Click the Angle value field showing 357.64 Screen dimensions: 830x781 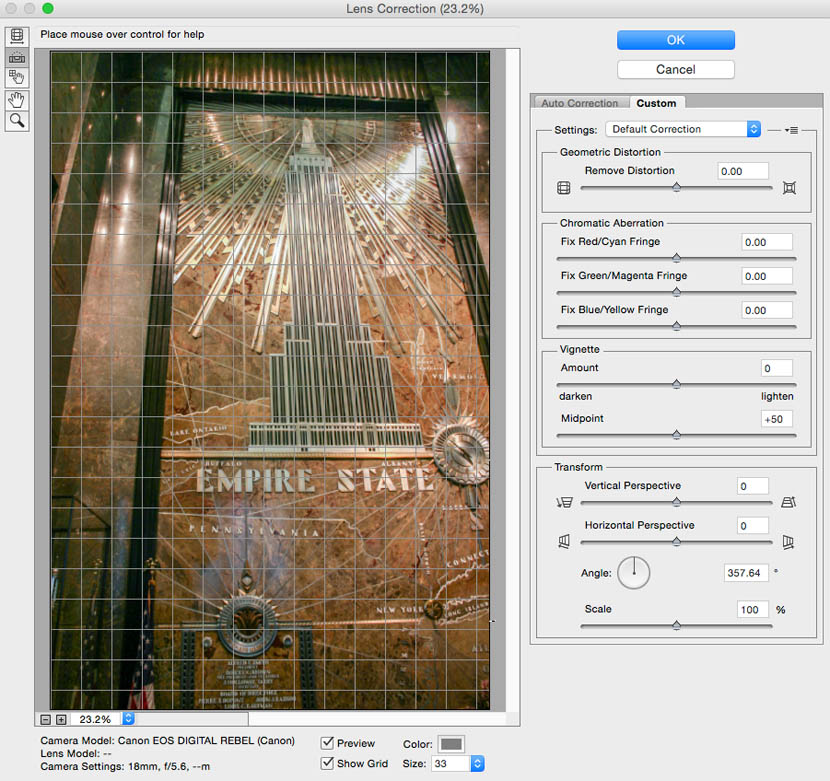click(746, 573)
